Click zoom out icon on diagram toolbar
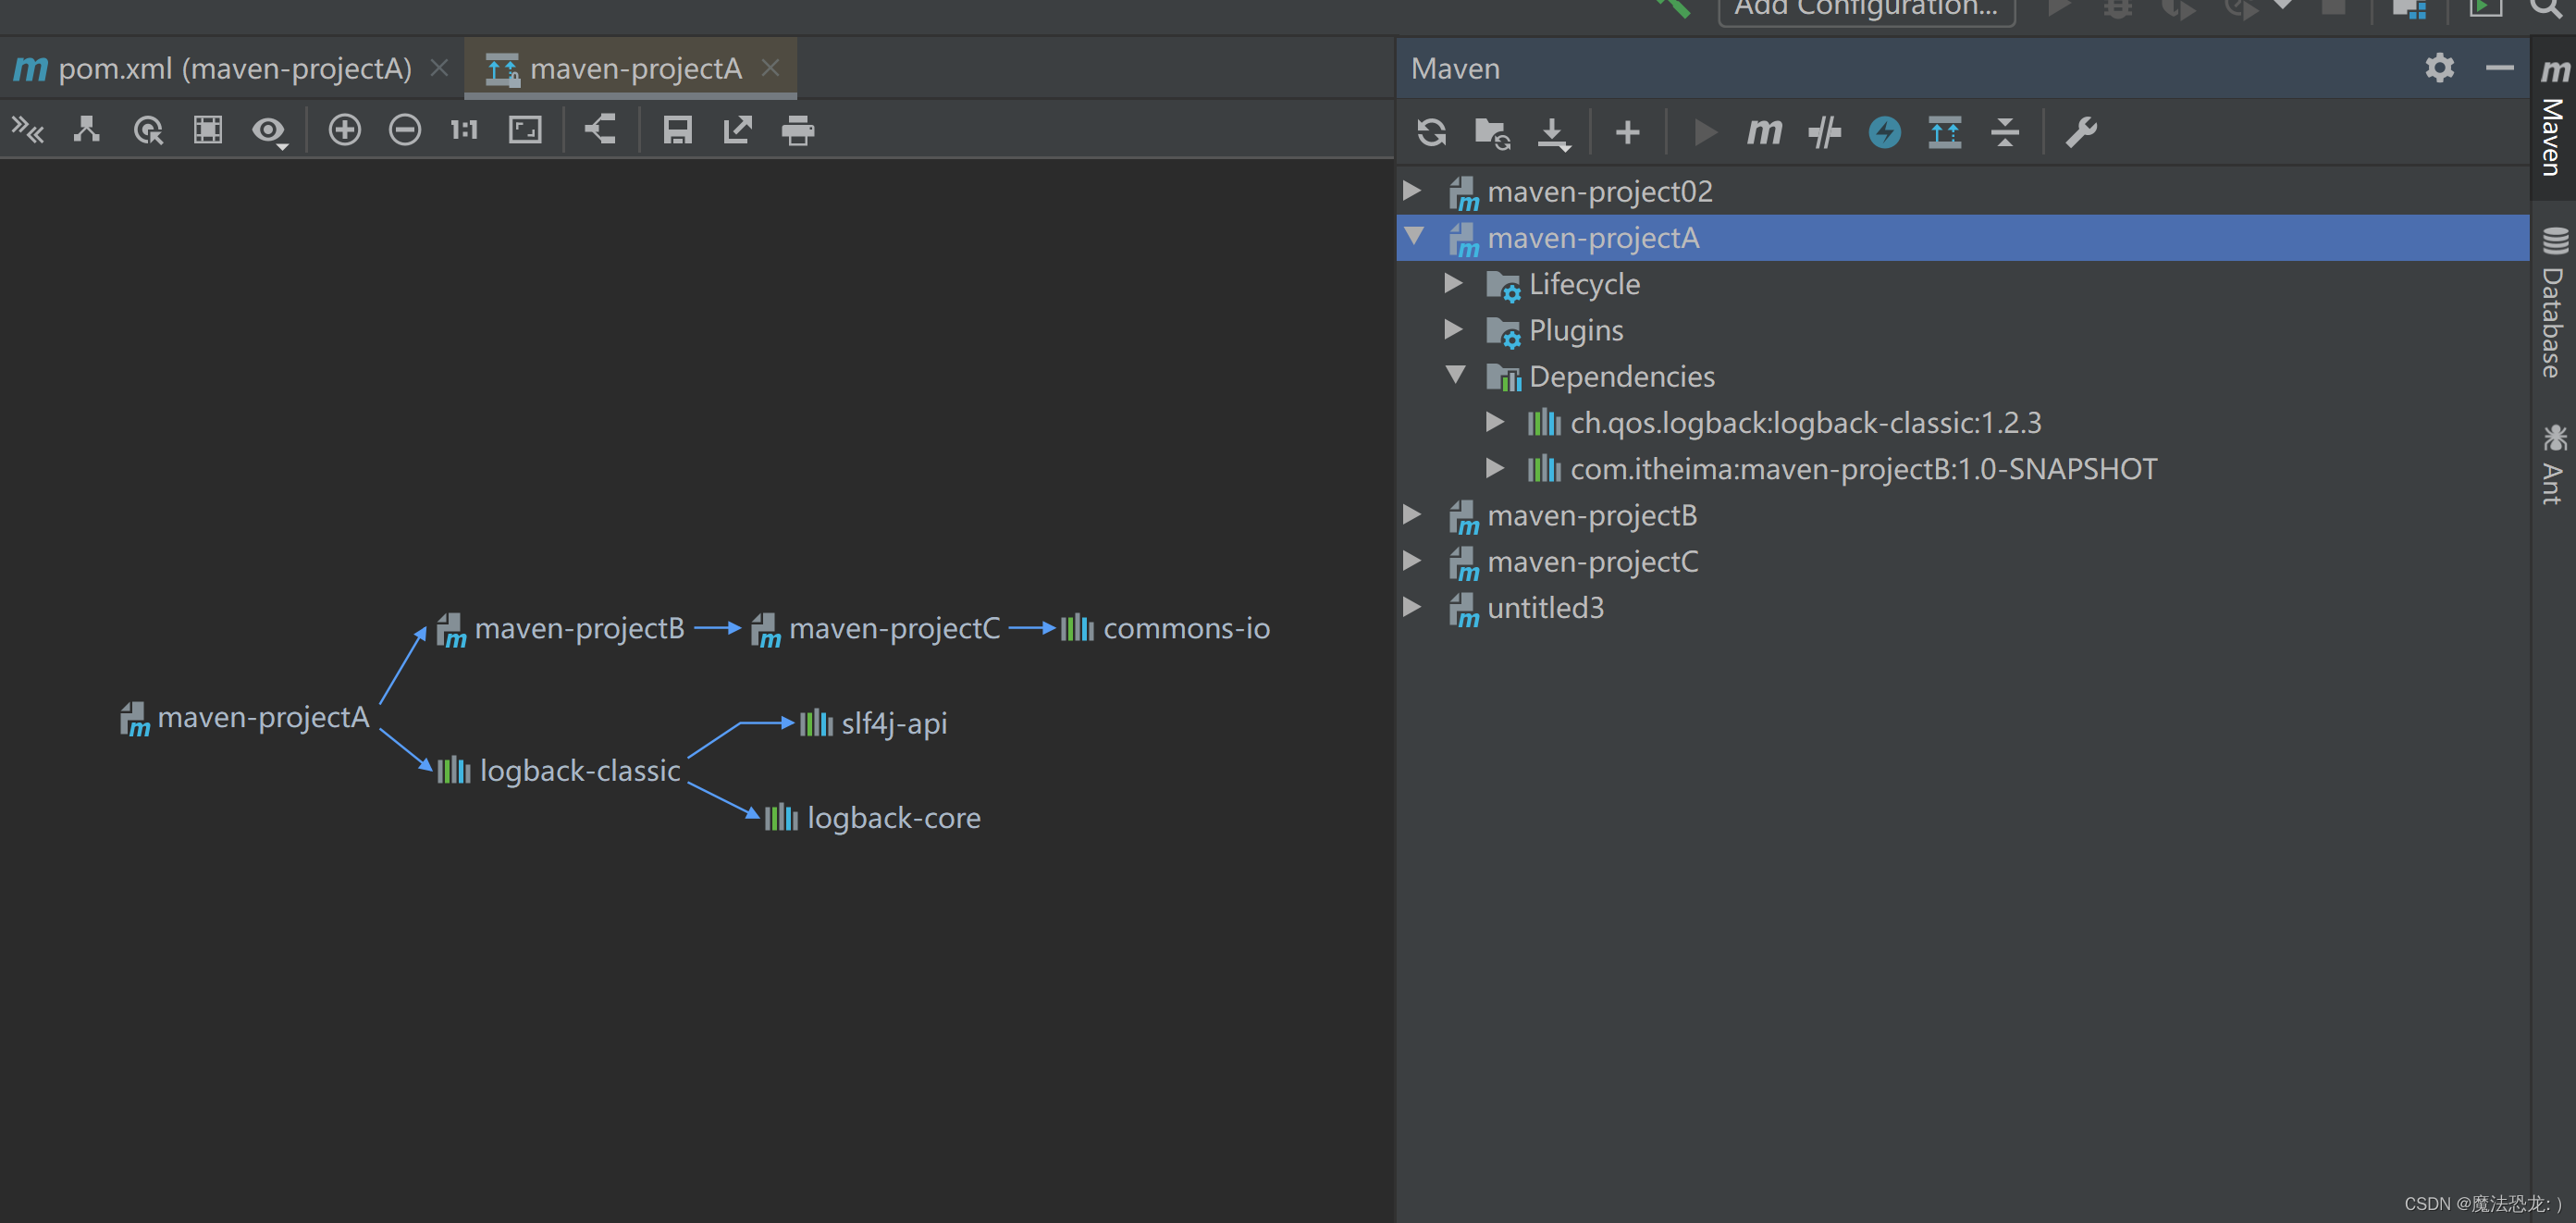 coord(404,130)
